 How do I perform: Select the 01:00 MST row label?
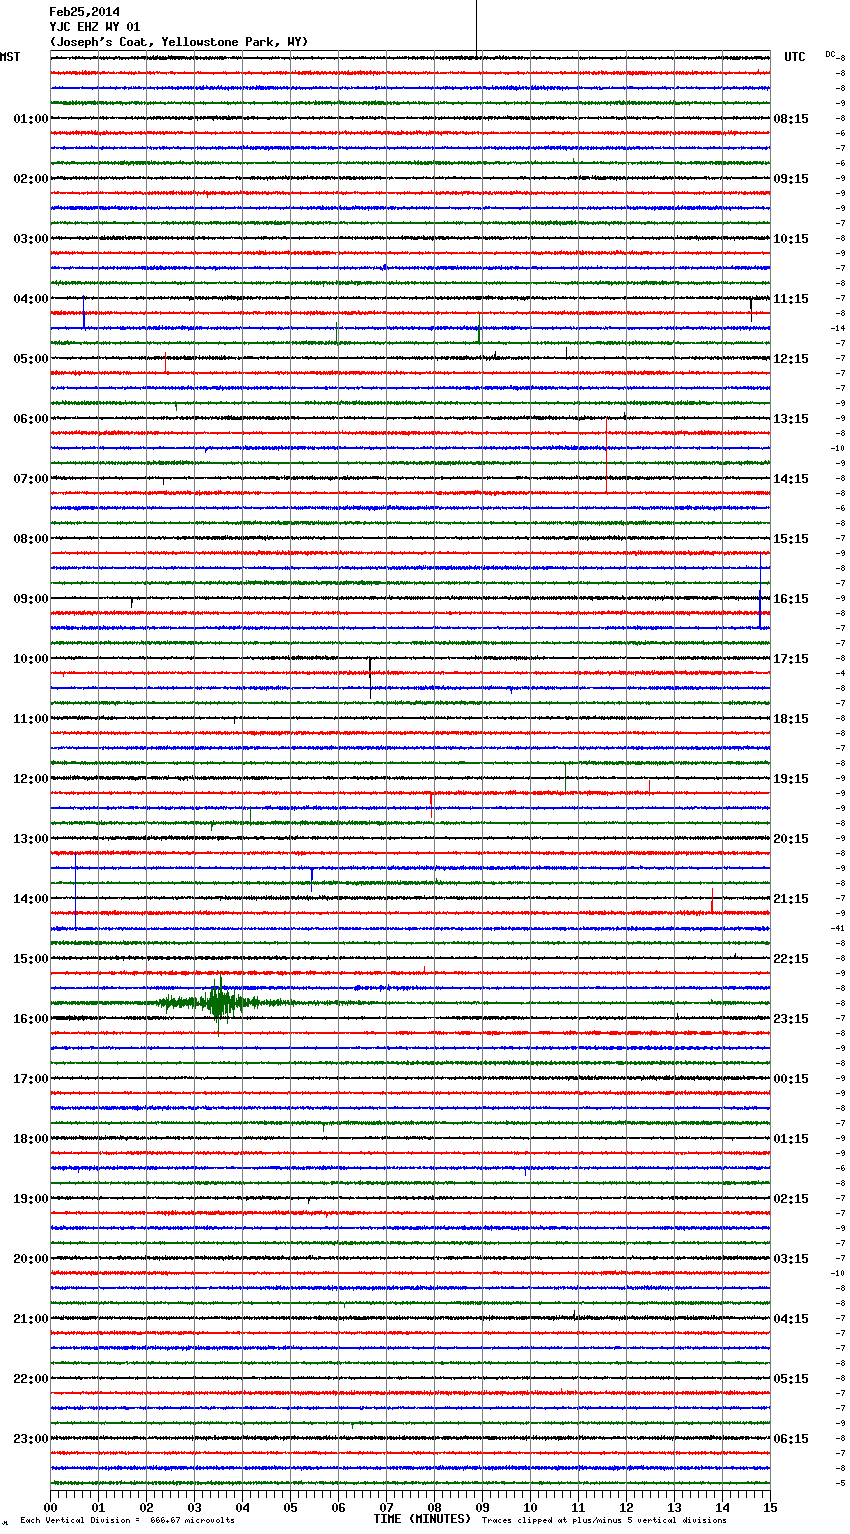click(31, 119)
